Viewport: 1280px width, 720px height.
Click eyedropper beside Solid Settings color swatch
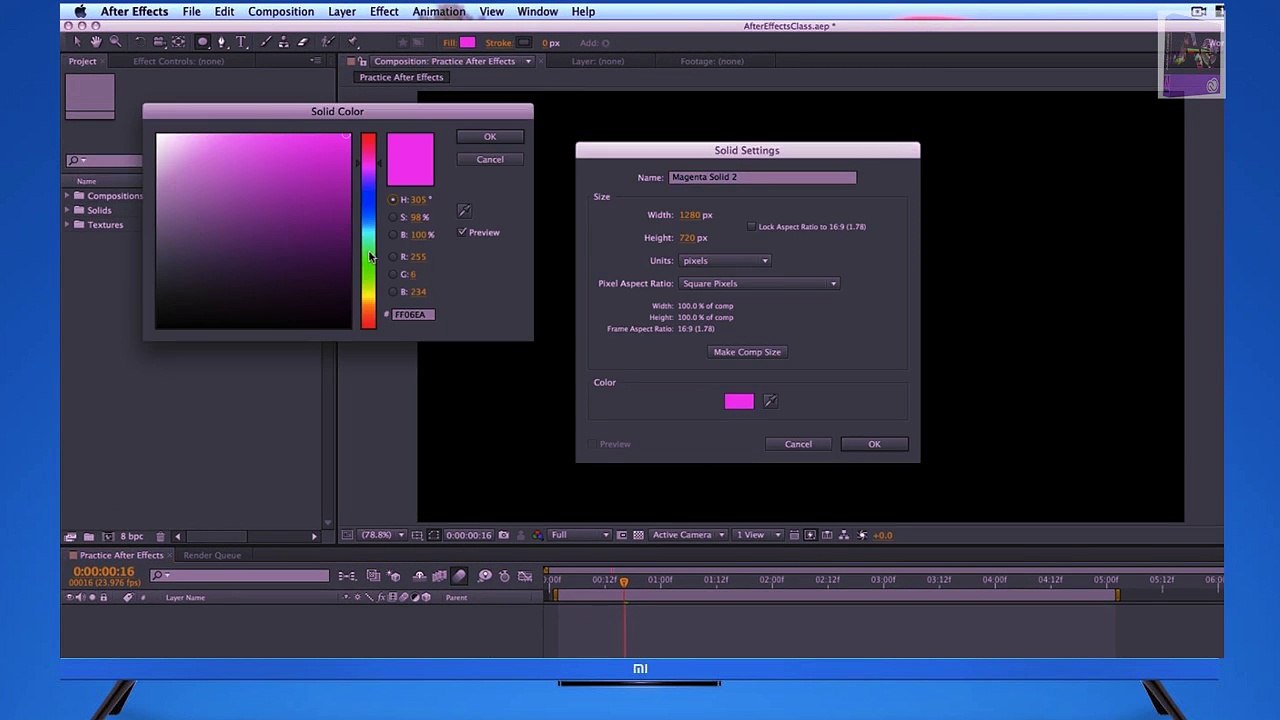[x=770, y=401]
